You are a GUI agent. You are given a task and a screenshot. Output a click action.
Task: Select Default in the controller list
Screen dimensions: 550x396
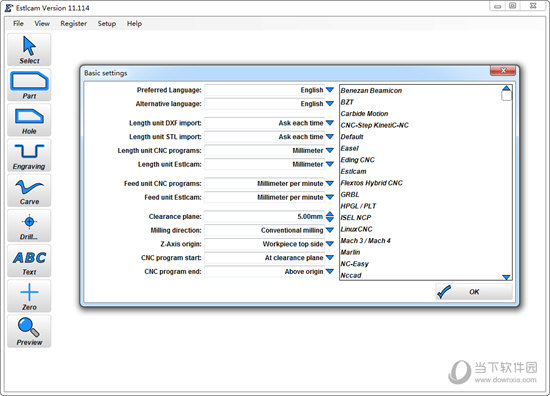point(352,137)
